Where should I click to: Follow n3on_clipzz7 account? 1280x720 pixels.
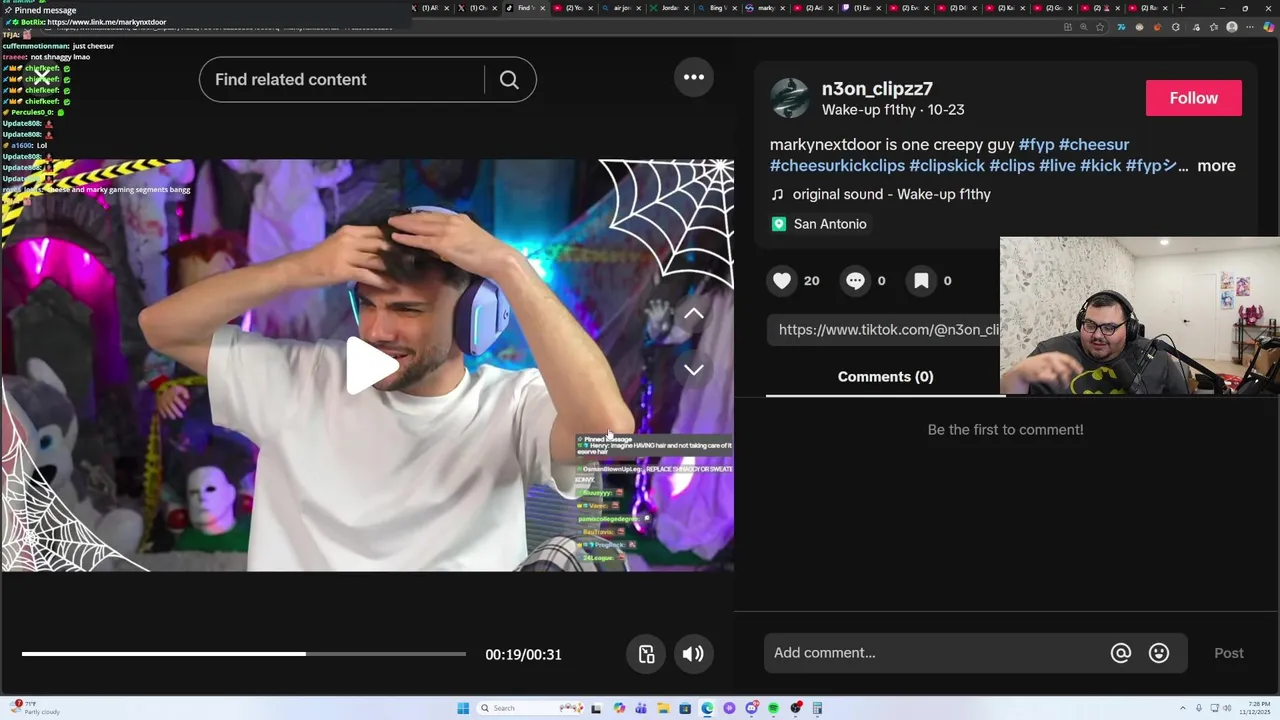coord(1194,98)
